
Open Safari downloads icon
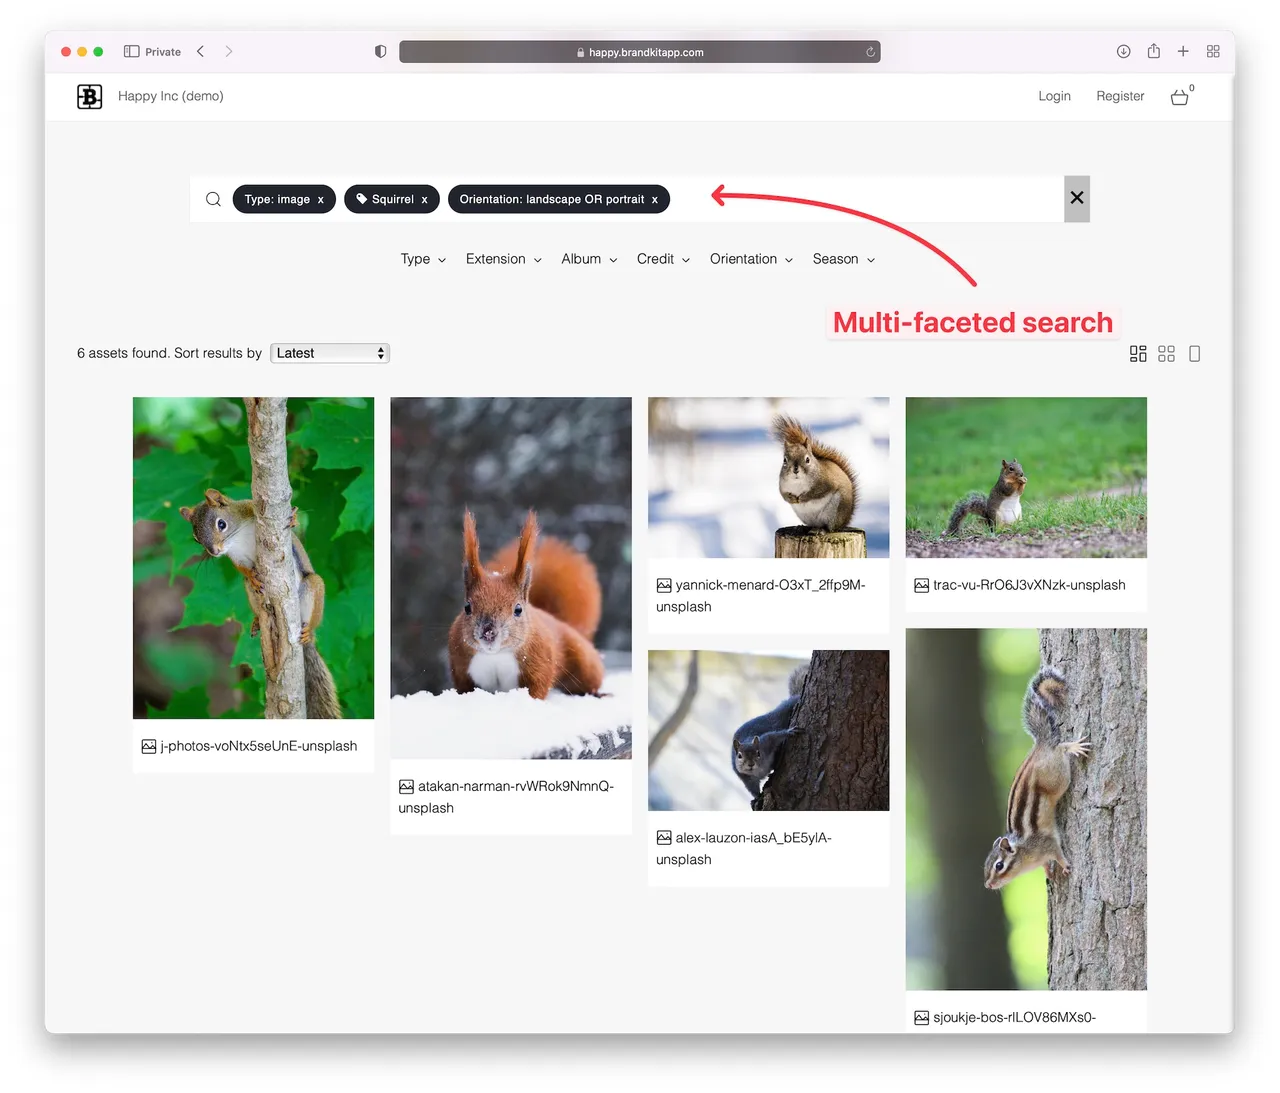(1123, 51)
